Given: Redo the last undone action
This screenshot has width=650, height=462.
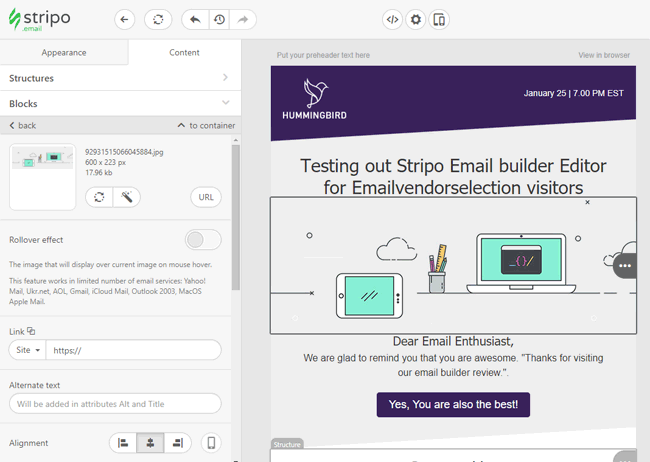Looking at the screenshot, I should (243, 19).
